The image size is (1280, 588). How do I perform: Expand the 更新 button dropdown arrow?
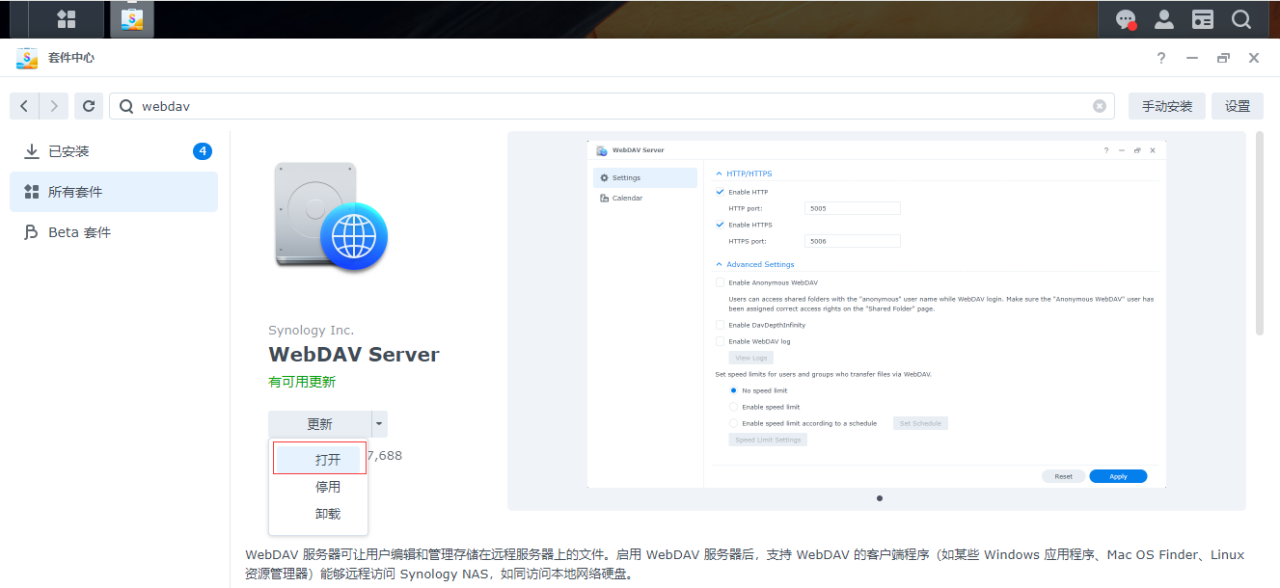pos(378,424)
